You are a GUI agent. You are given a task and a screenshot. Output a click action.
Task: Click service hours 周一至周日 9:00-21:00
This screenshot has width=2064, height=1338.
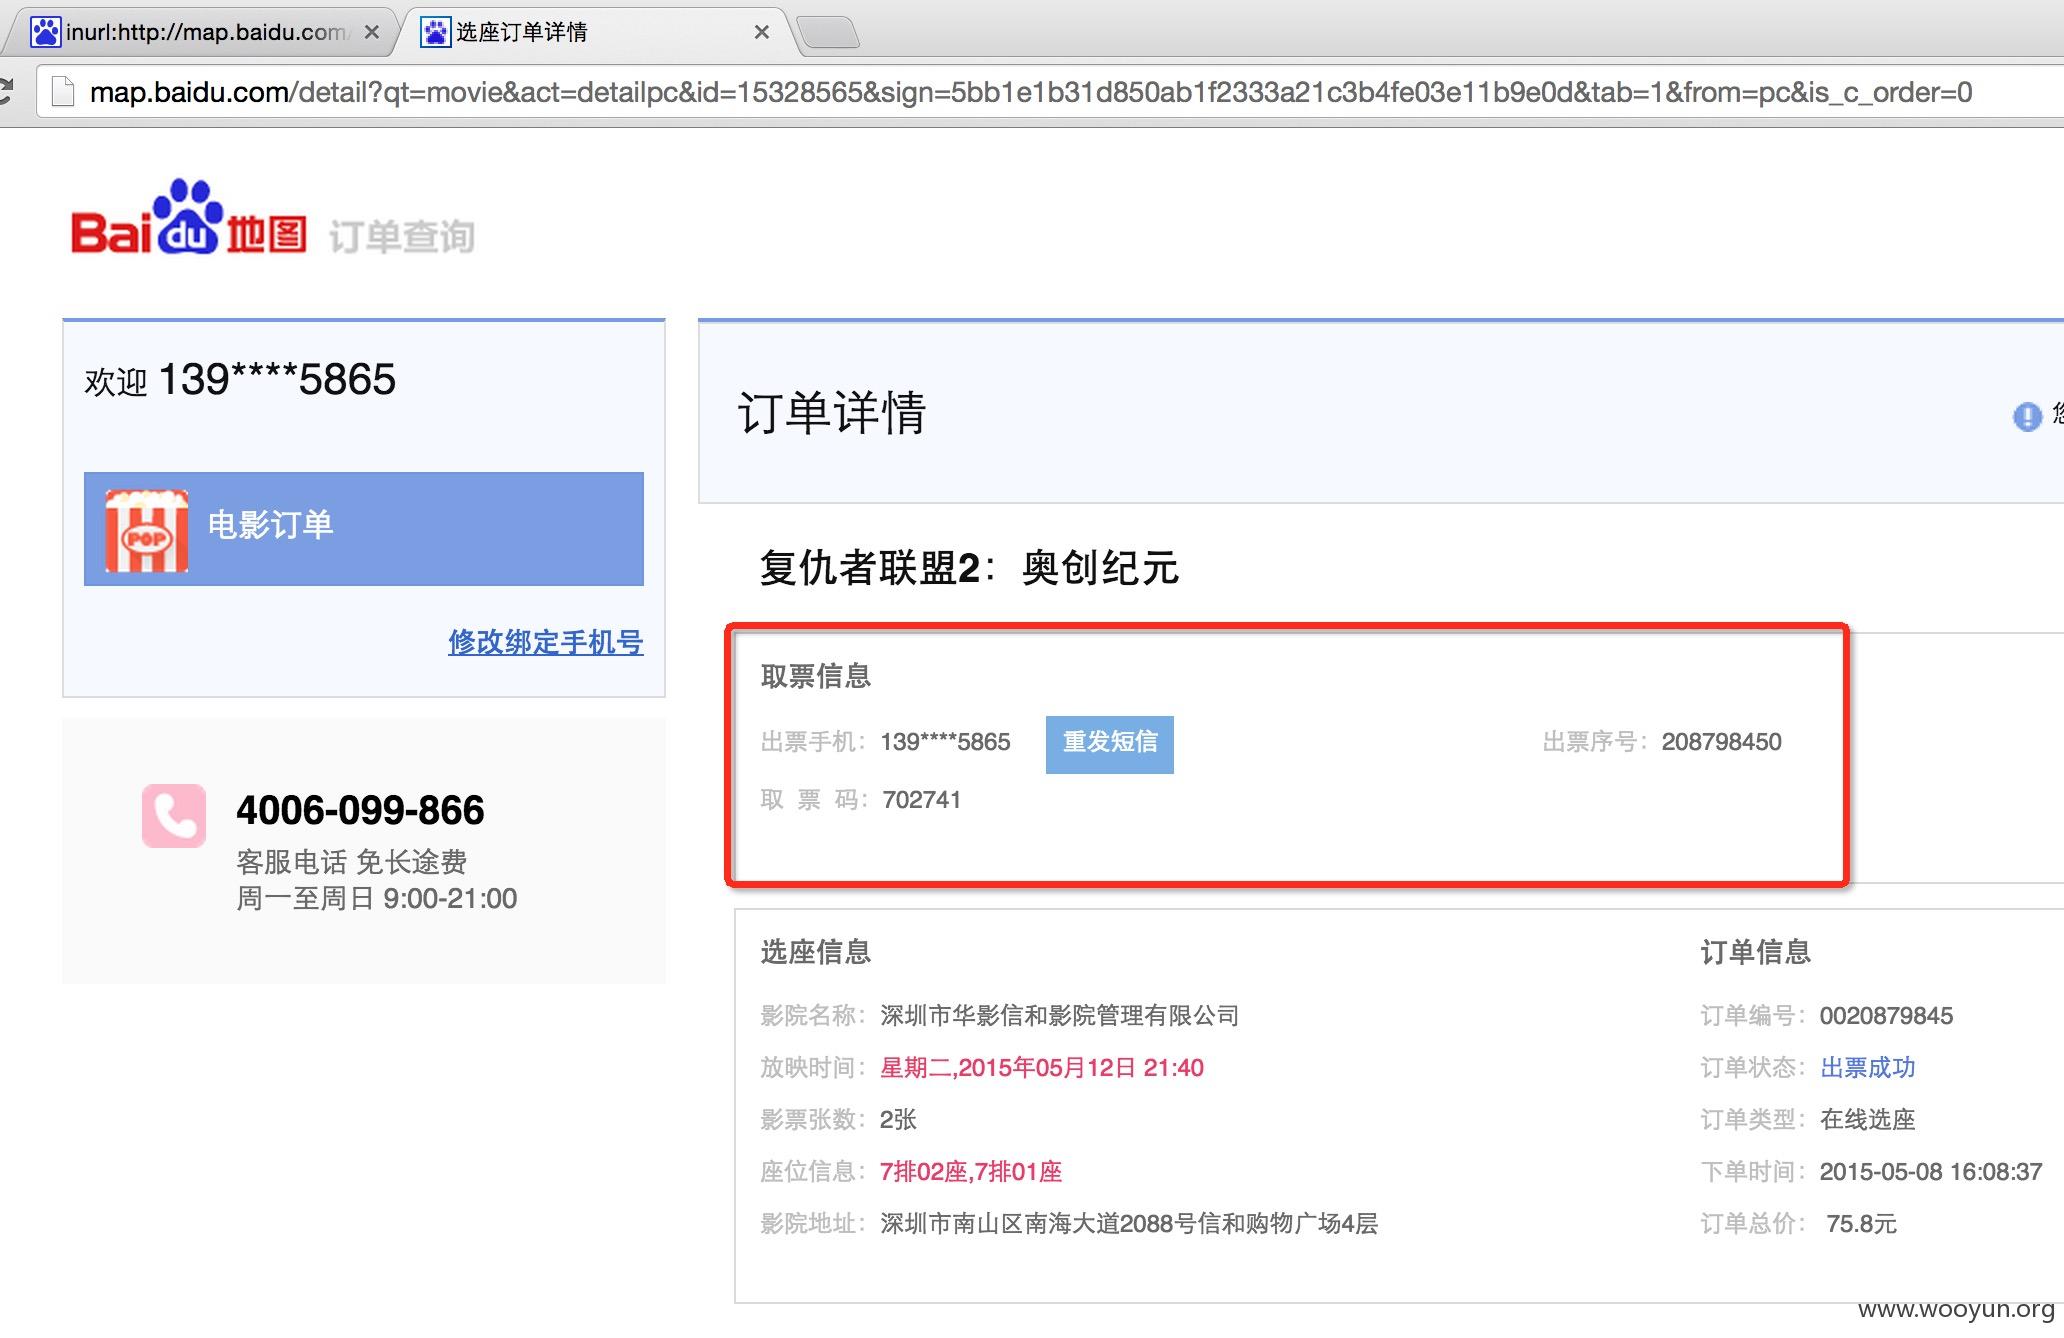point(377,898)
